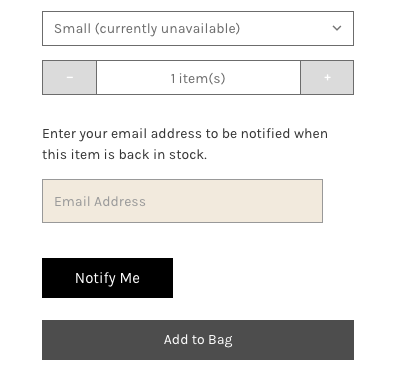Viewport: 407px width, 372px height.
Task: Click the 'Add to Bag' label text
Action: [198, 340]
